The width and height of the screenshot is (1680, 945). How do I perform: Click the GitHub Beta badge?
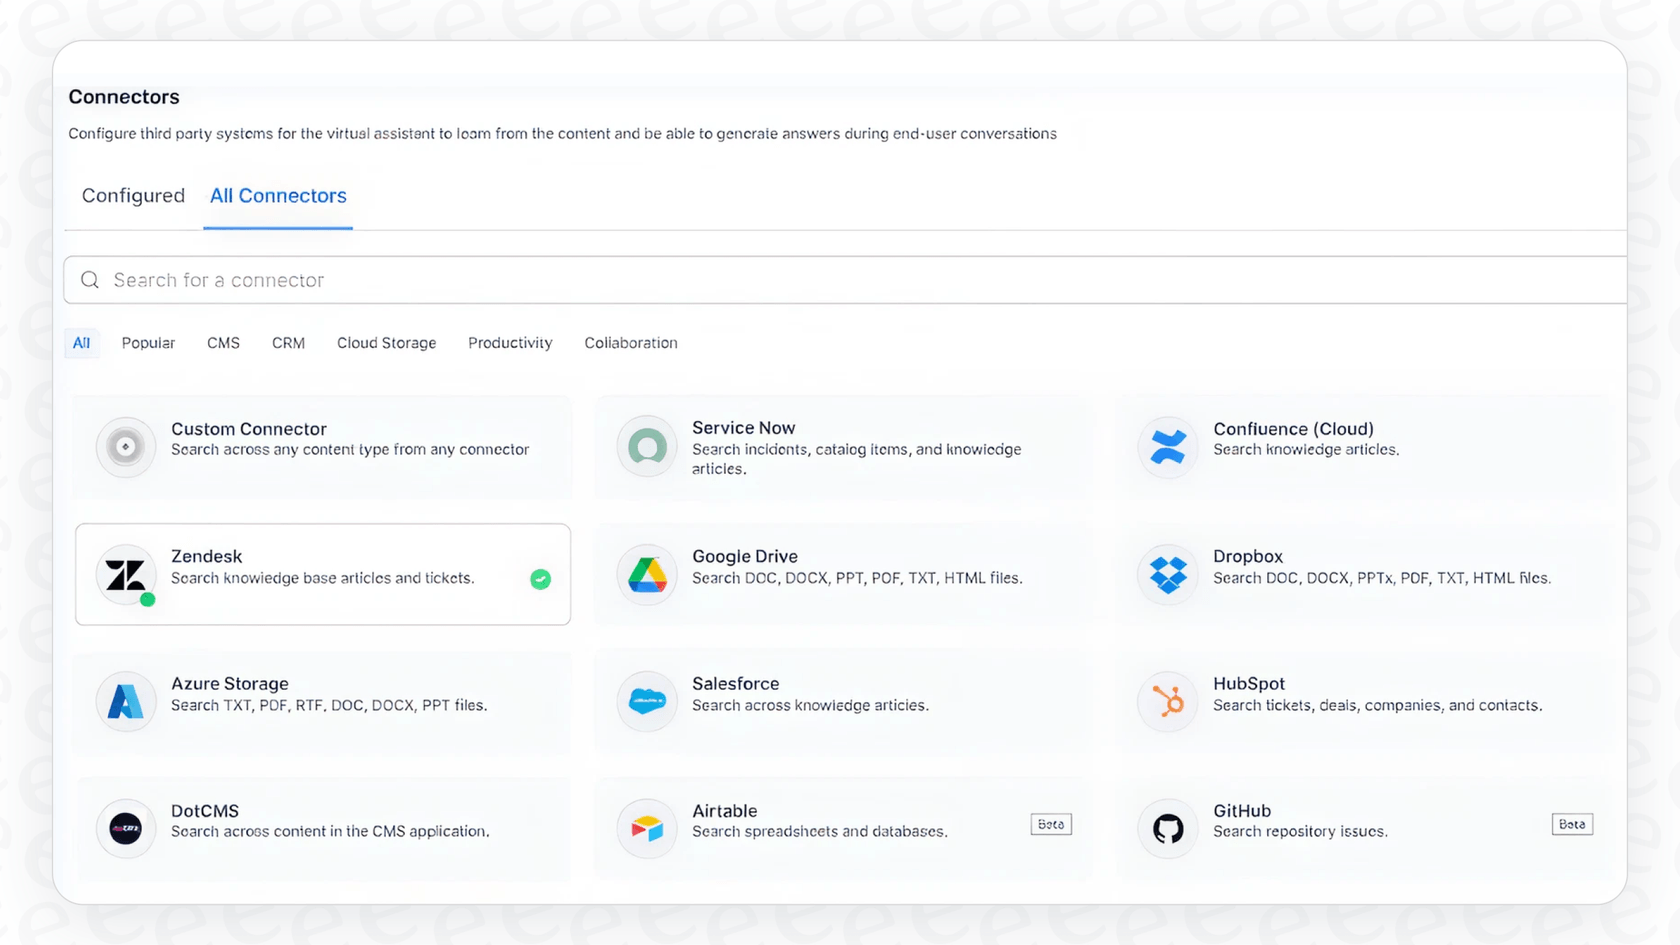pos(1572,824)
